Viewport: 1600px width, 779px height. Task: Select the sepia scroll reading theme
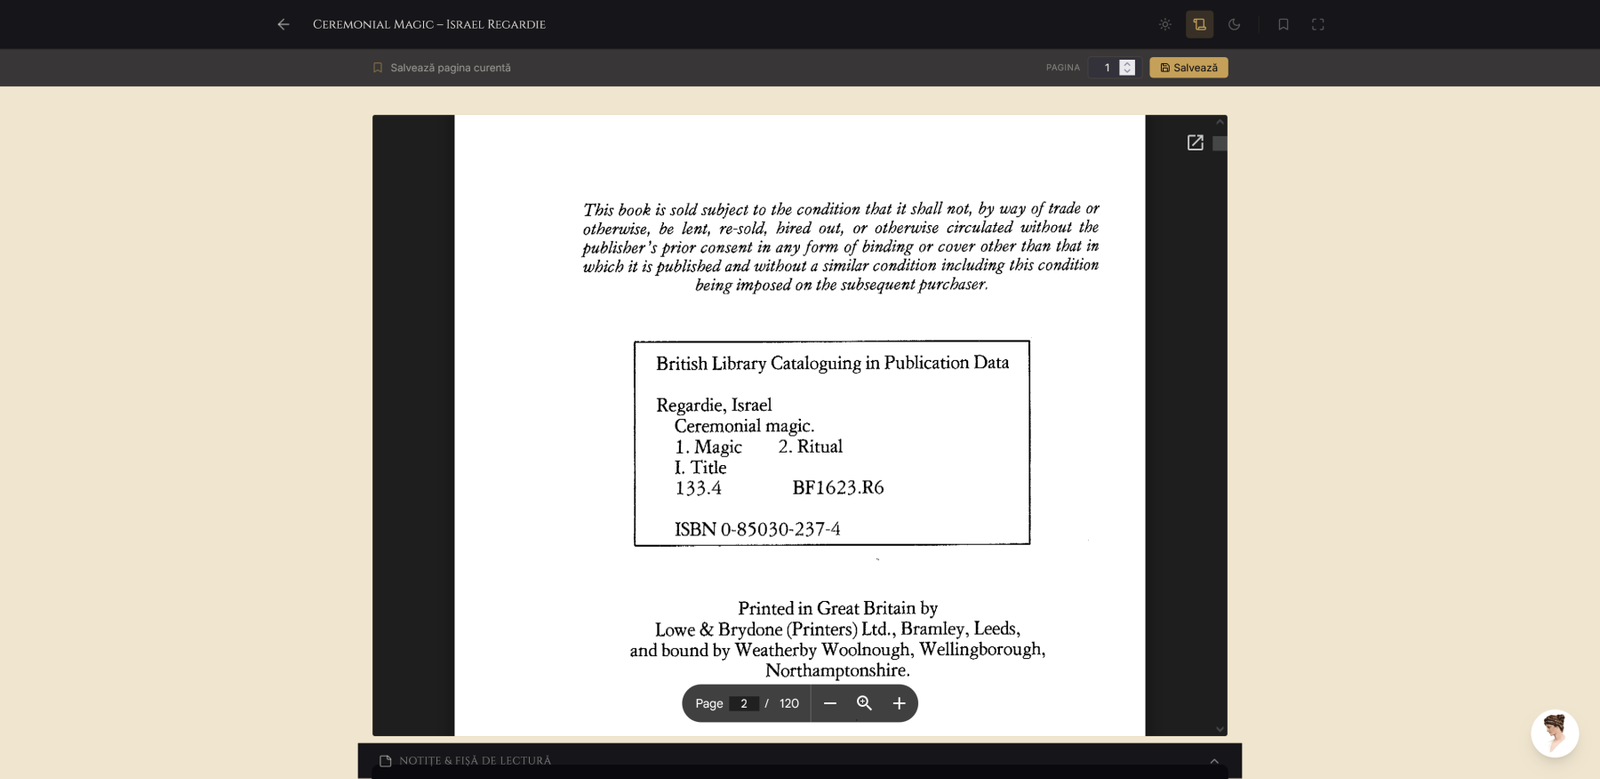click(x=1199, y=24)
